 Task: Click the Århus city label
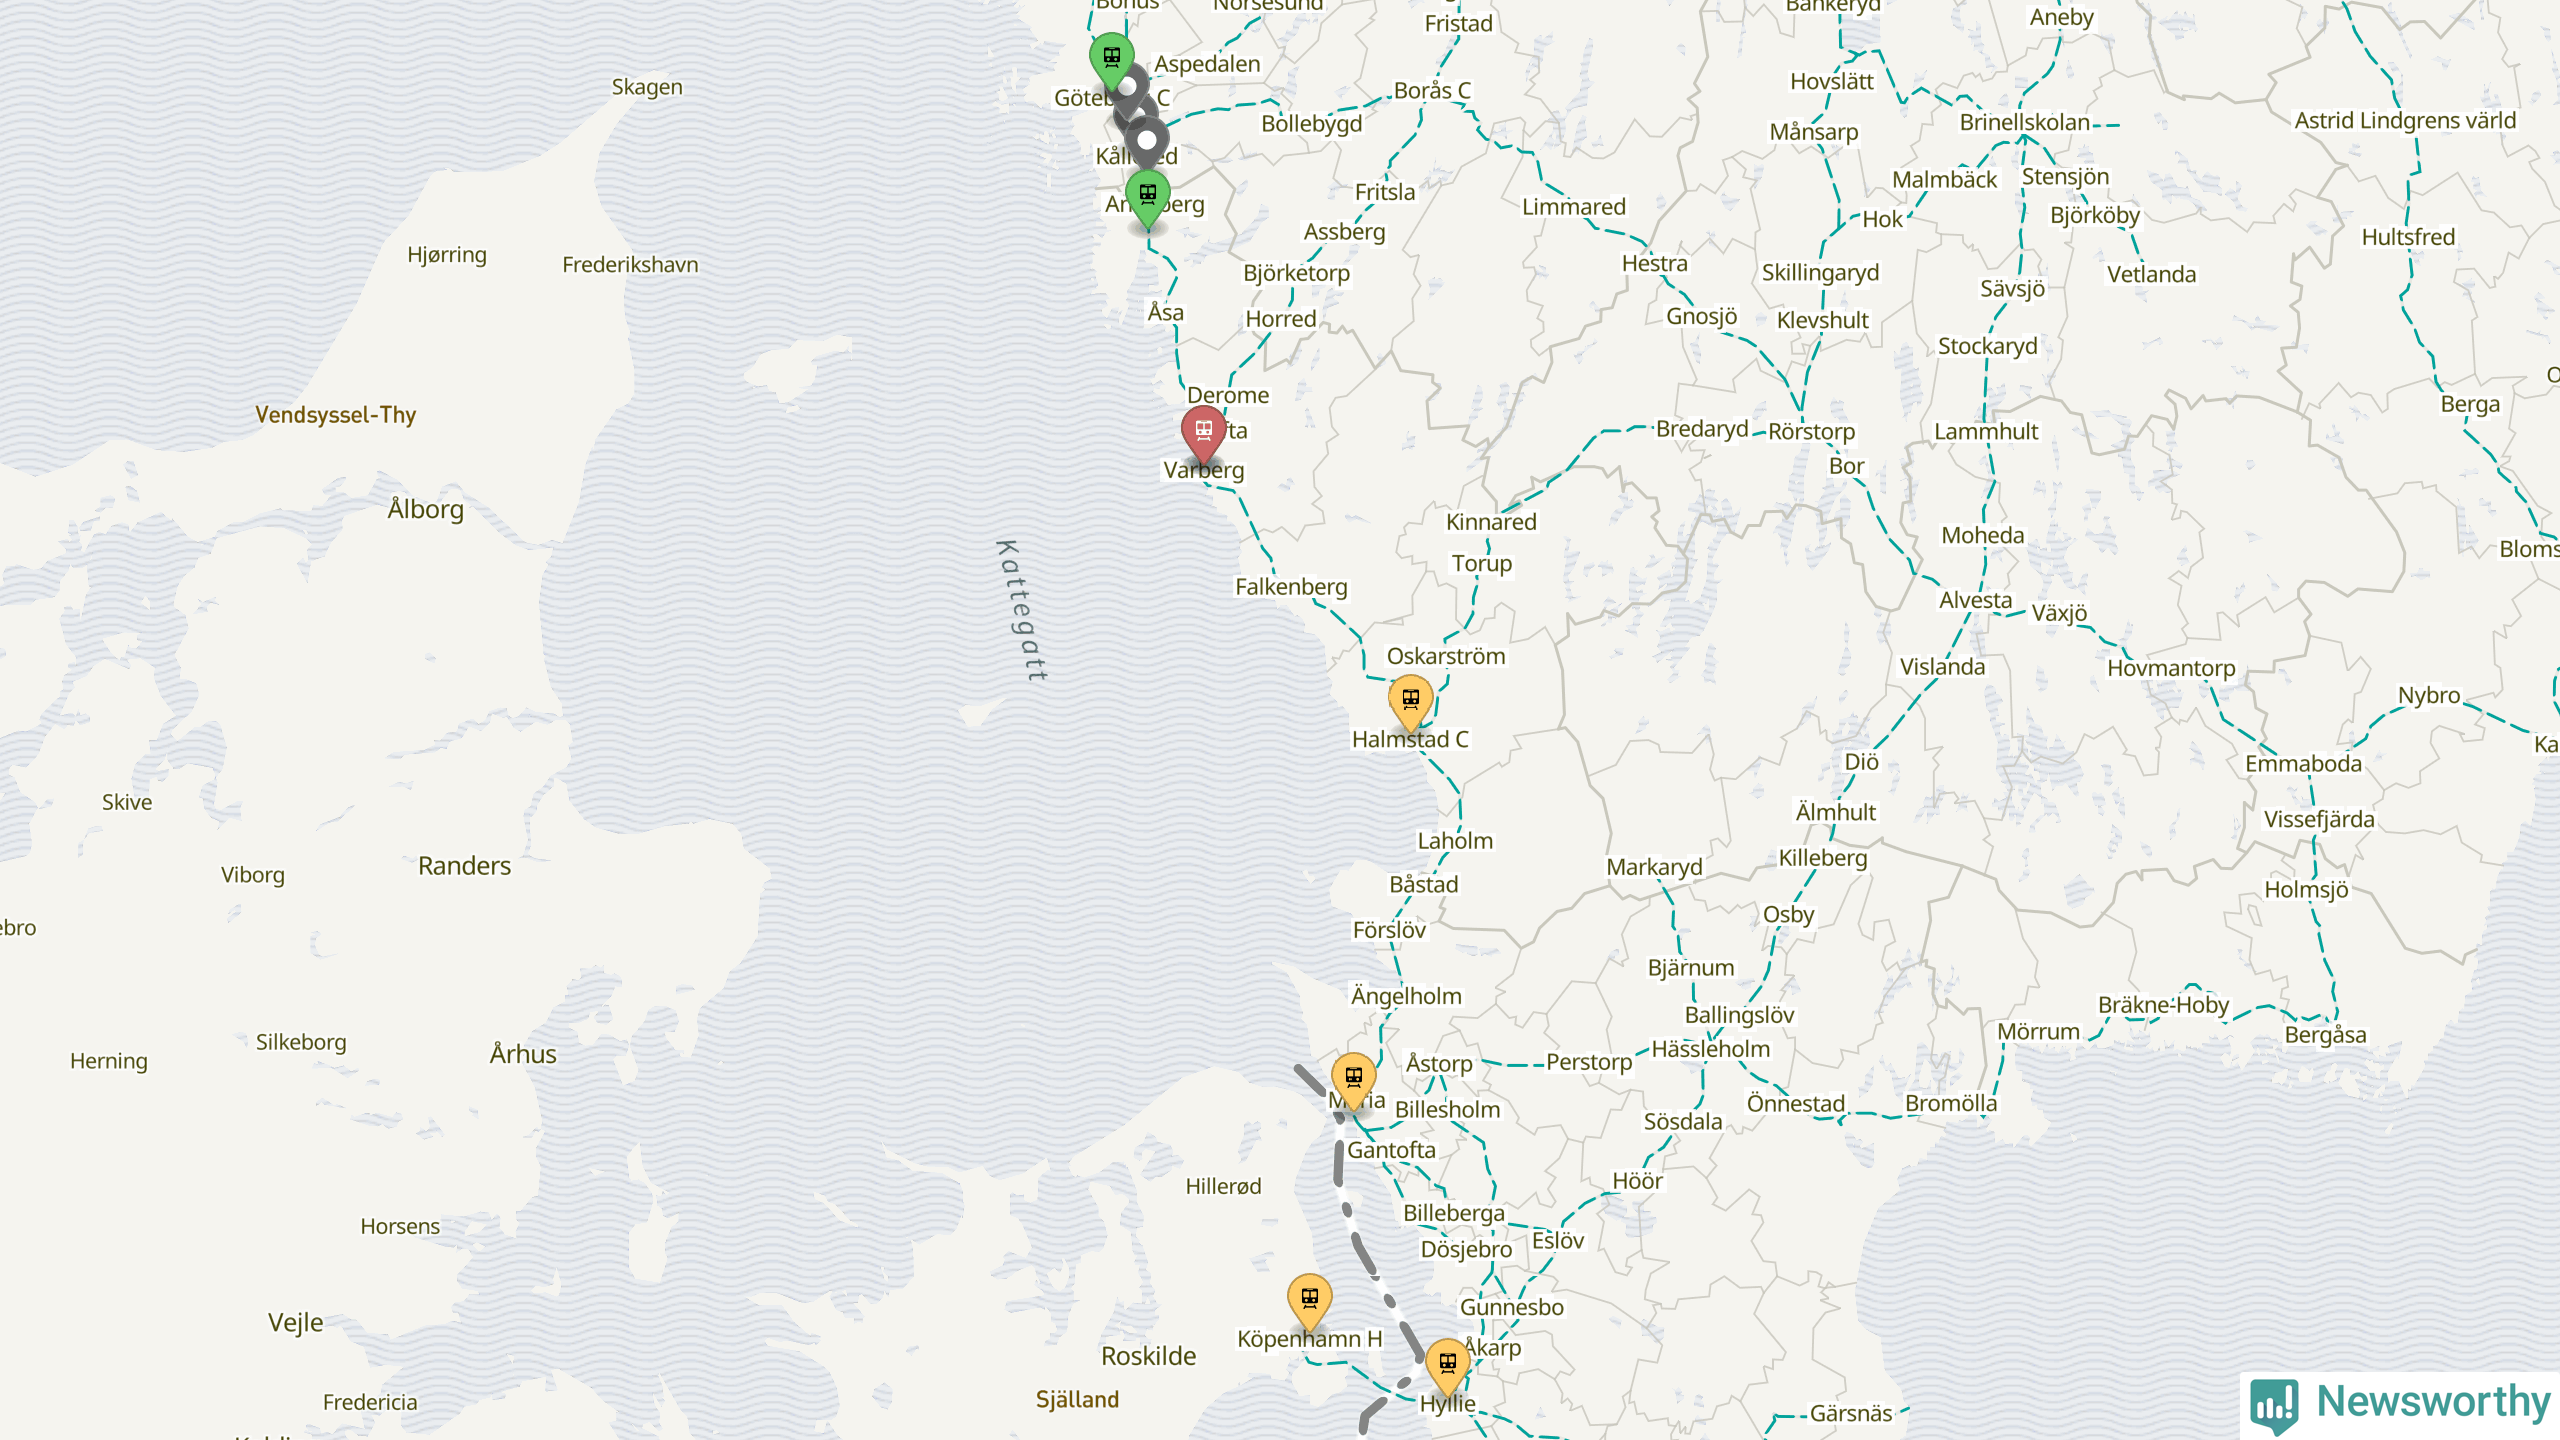(522, 1054)
